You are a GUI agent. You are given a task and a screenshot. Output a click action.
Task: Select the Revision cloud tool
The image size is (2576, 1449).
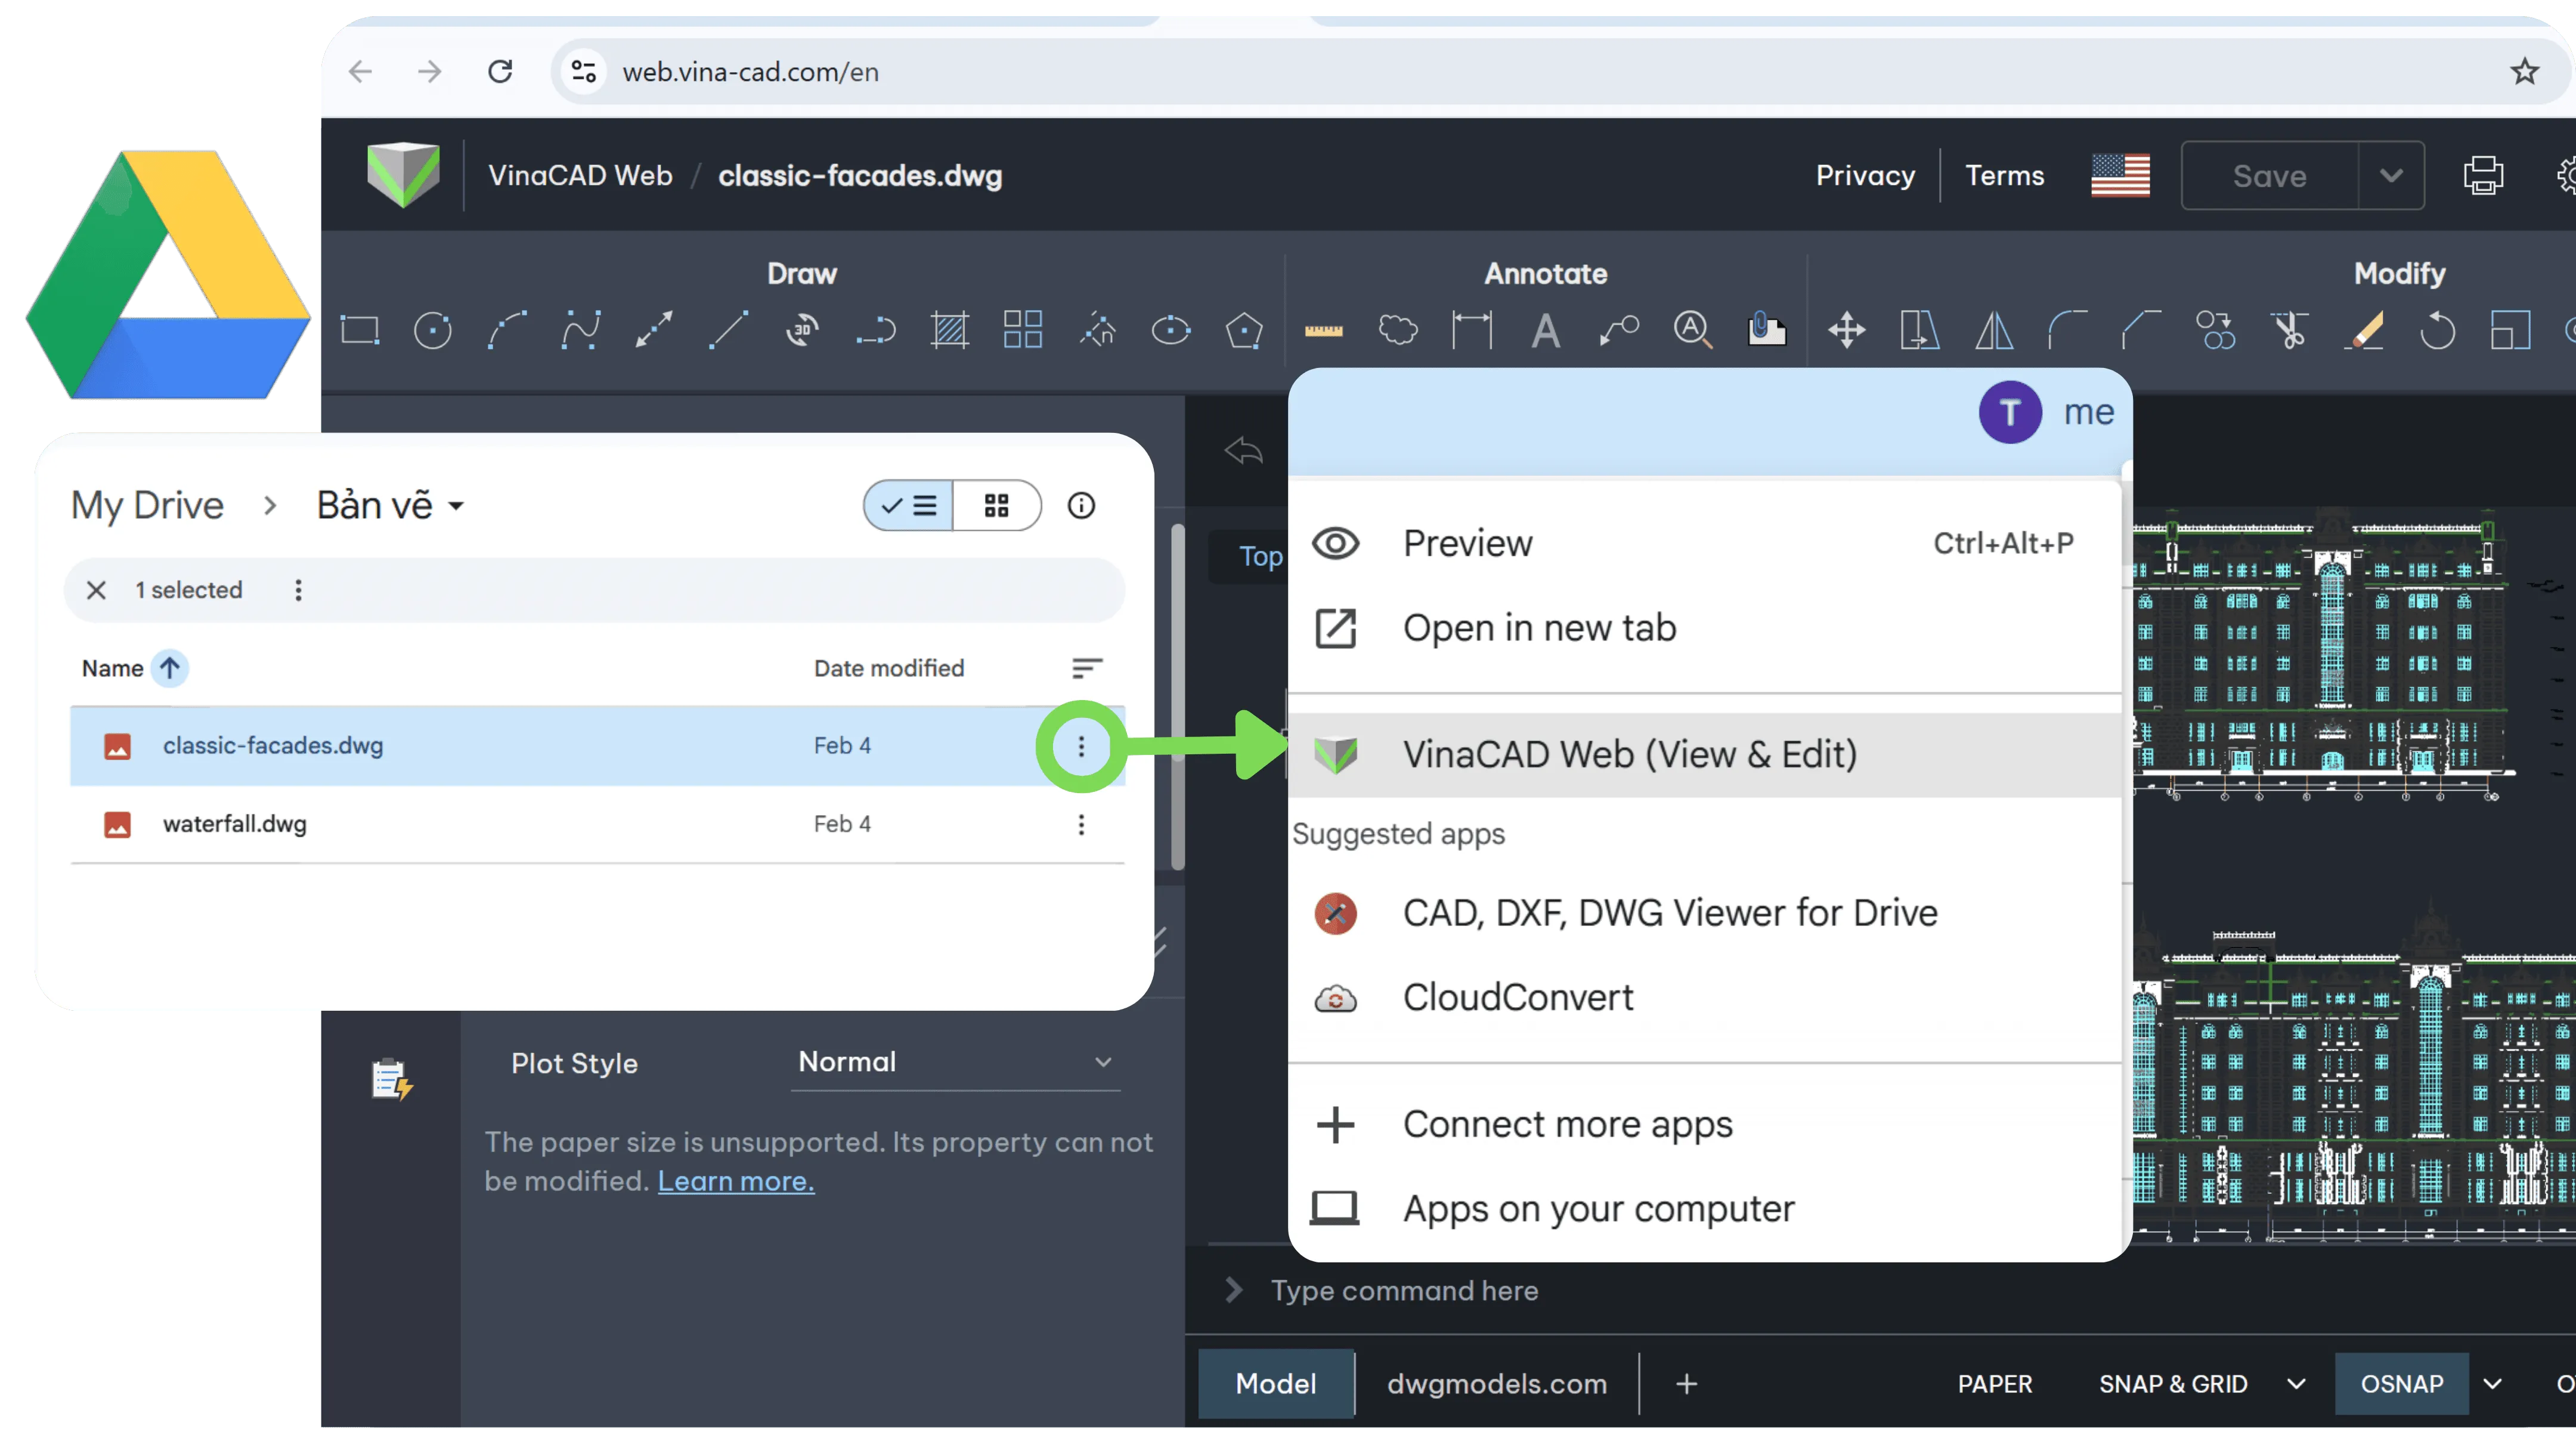[1398, 330]
